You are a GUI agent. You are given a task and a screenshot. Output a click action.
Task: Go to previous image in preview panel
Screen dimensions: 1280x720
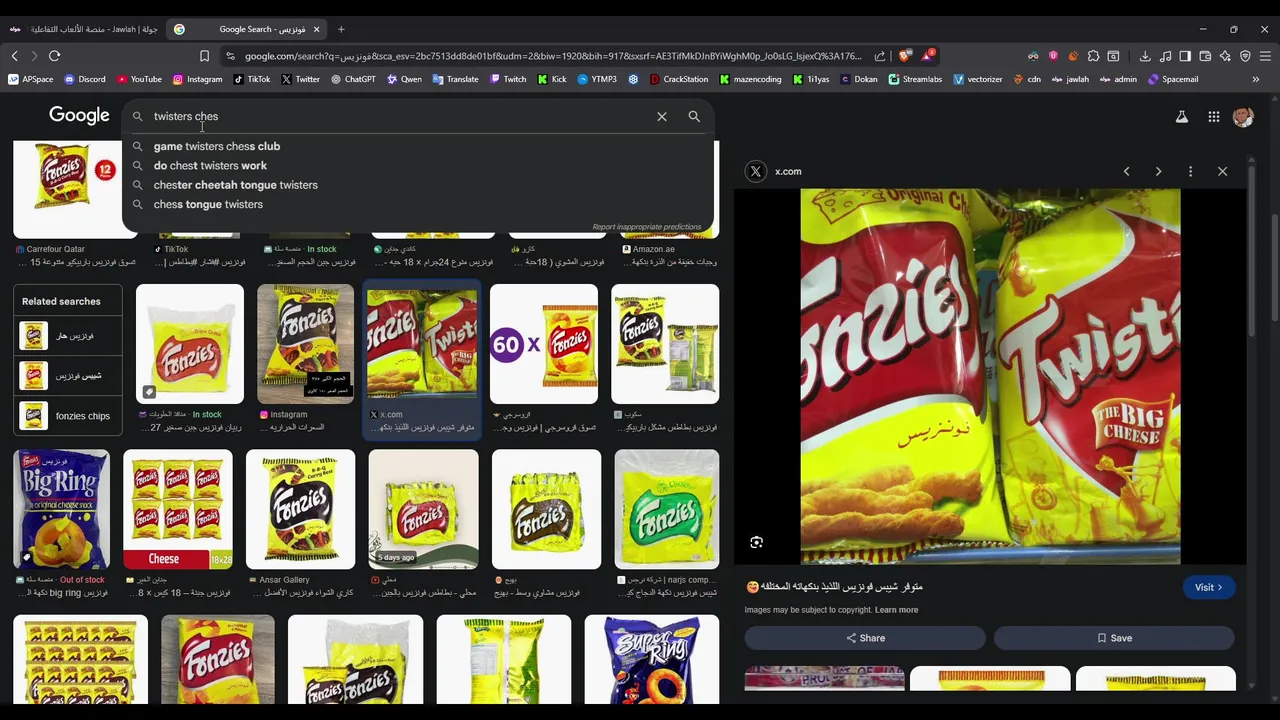(x=1126, y=172)
